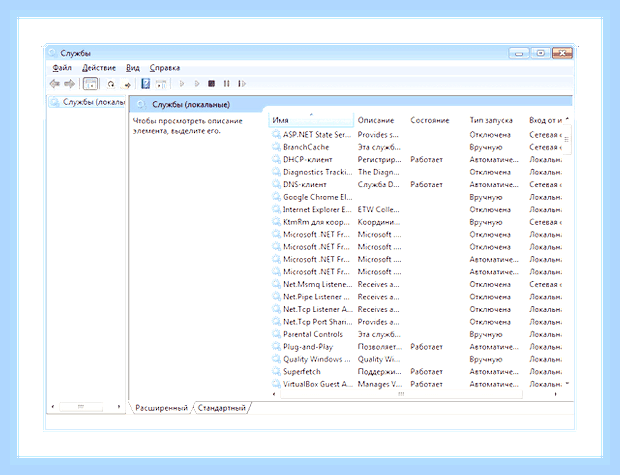Switch to the Стандартный tab
The image size is (620, 475).
coord(221,408)
